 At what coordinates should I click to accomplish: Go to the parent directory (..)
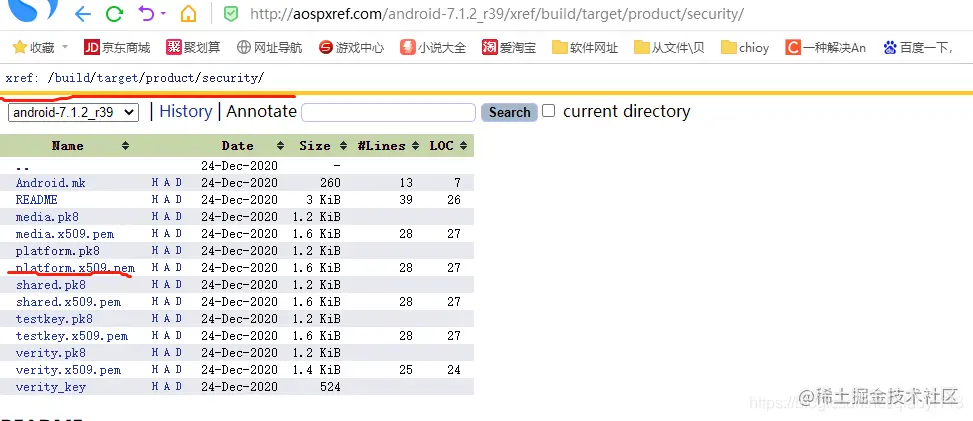tap(22, 166)
